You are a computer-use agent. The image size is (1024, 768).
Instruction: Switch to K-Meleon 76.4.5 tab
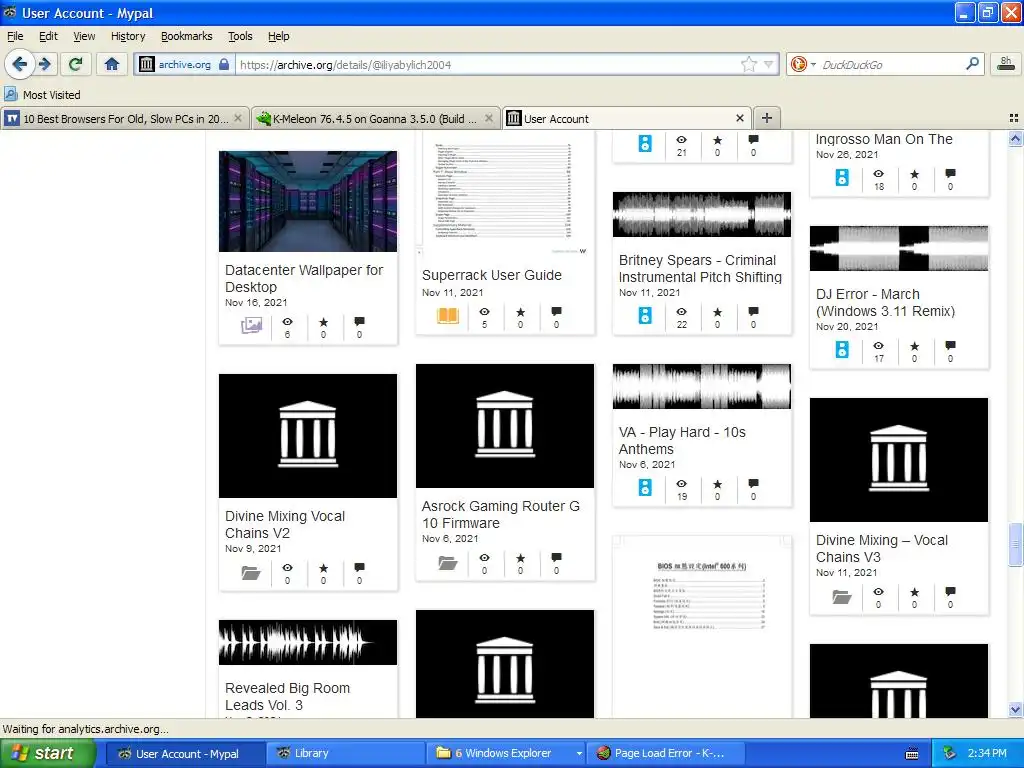(376, 118)
